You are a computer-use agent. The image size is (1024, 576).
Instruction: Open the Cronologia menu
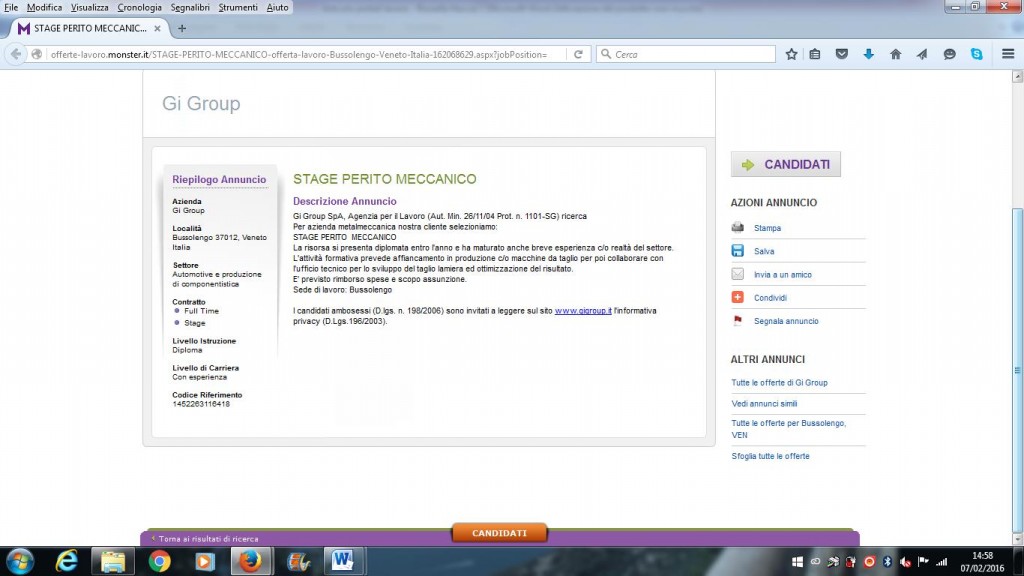coord(139,7)
